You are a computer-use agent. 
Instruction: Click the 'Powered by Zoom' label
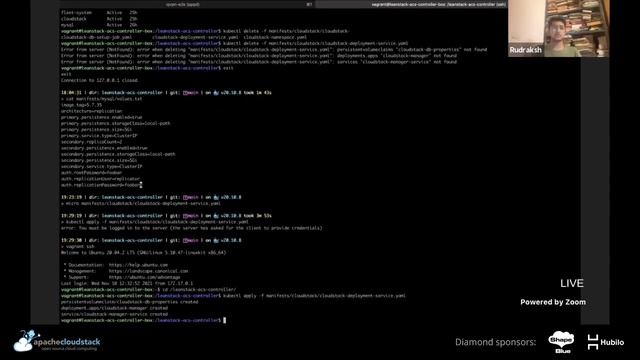(553, 302)
